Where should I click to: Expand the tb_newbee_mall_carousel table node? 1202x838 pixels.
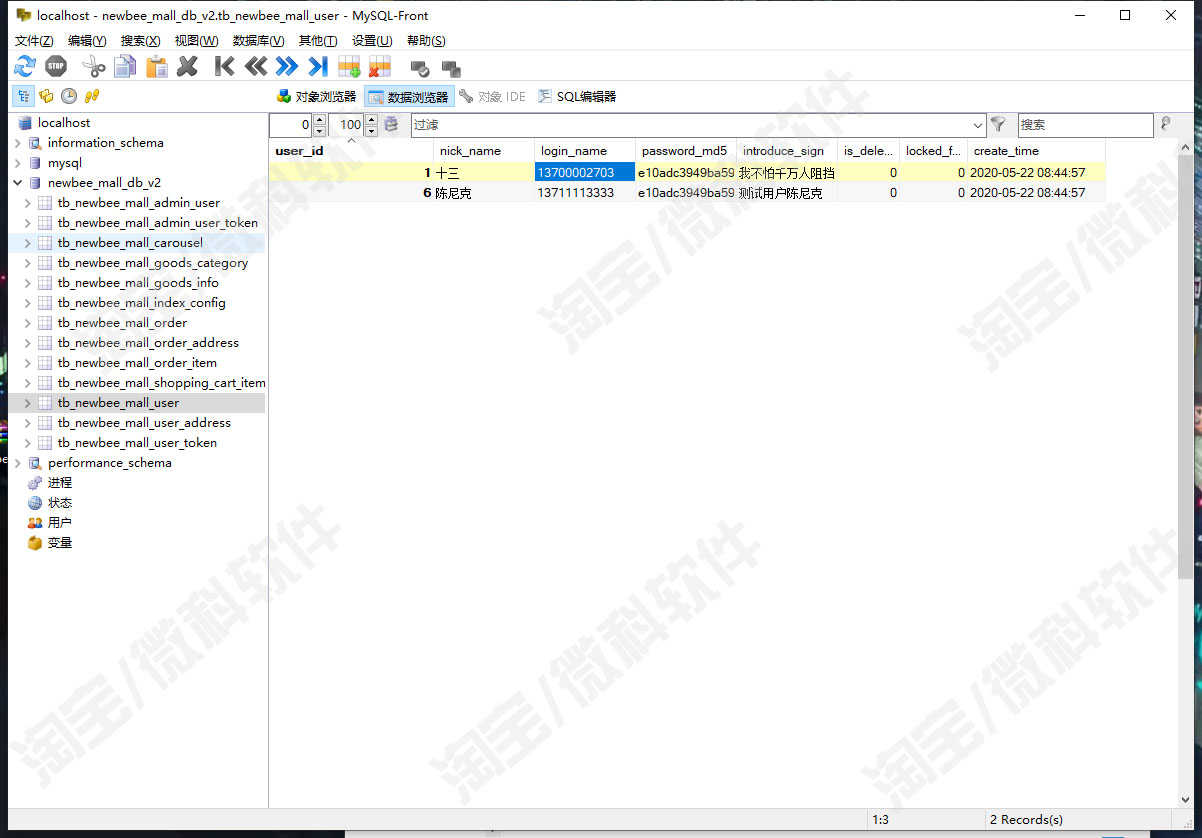pyautogui.click(x=28, y=243)
